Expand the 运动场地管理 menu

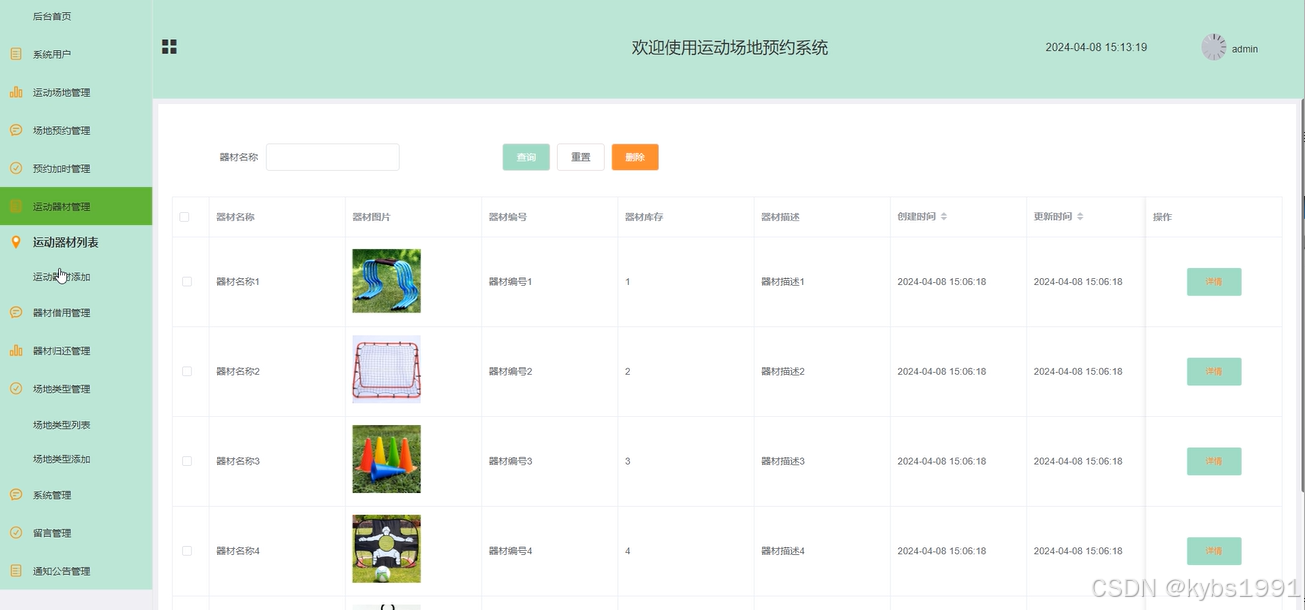pyautogui.click(x=76, y=92)
